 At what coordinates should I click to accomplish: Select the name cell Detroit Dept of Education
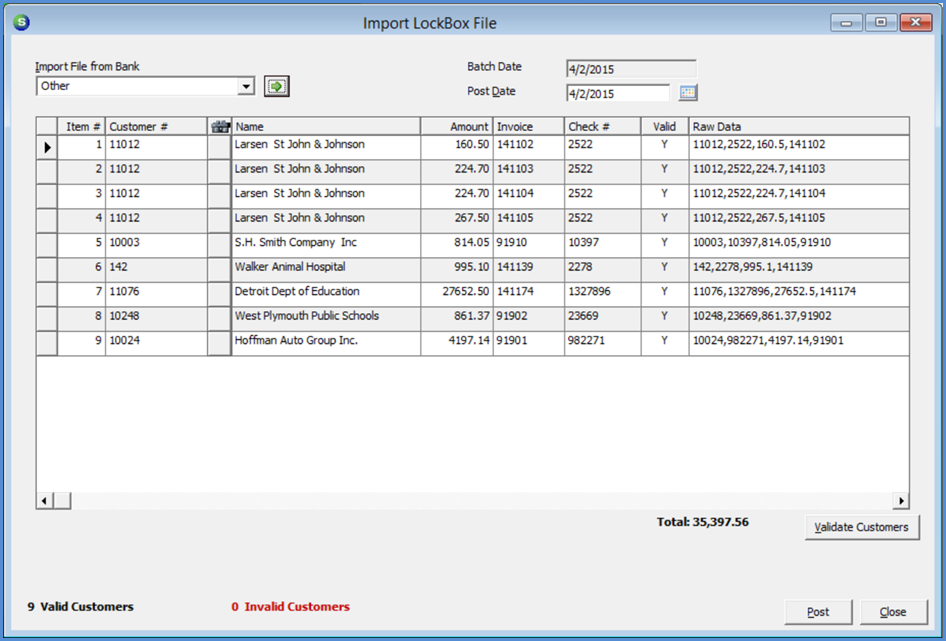tap(326, 295)
